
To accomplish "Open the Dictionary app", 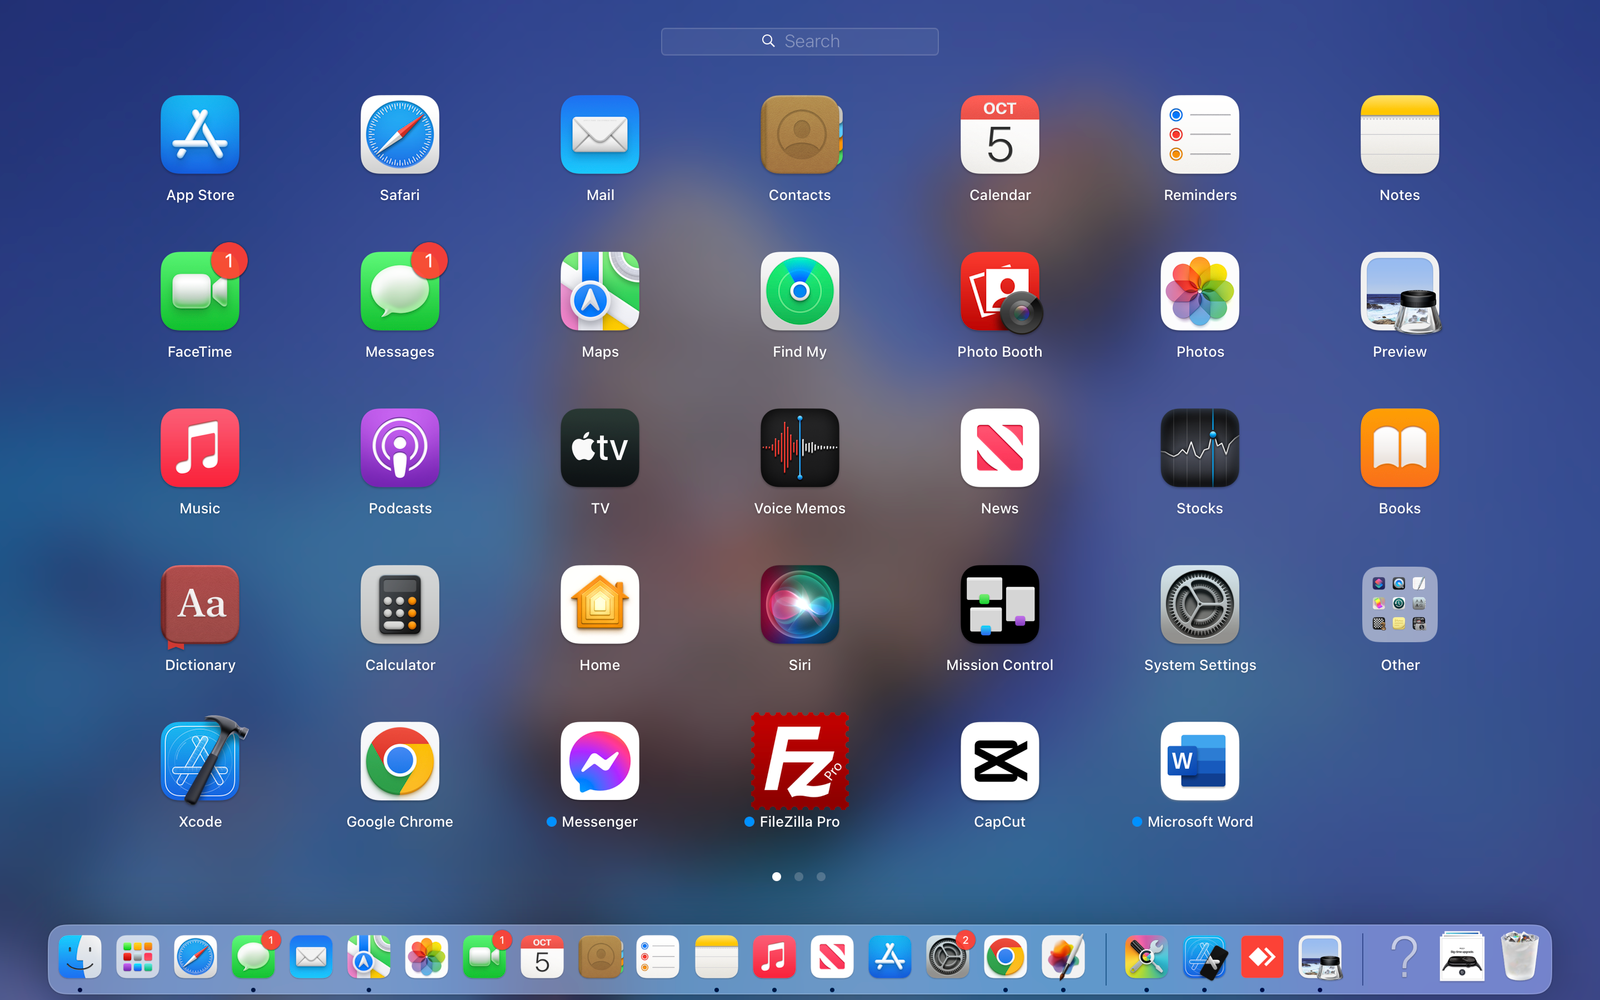I will (x=200, y=605).
